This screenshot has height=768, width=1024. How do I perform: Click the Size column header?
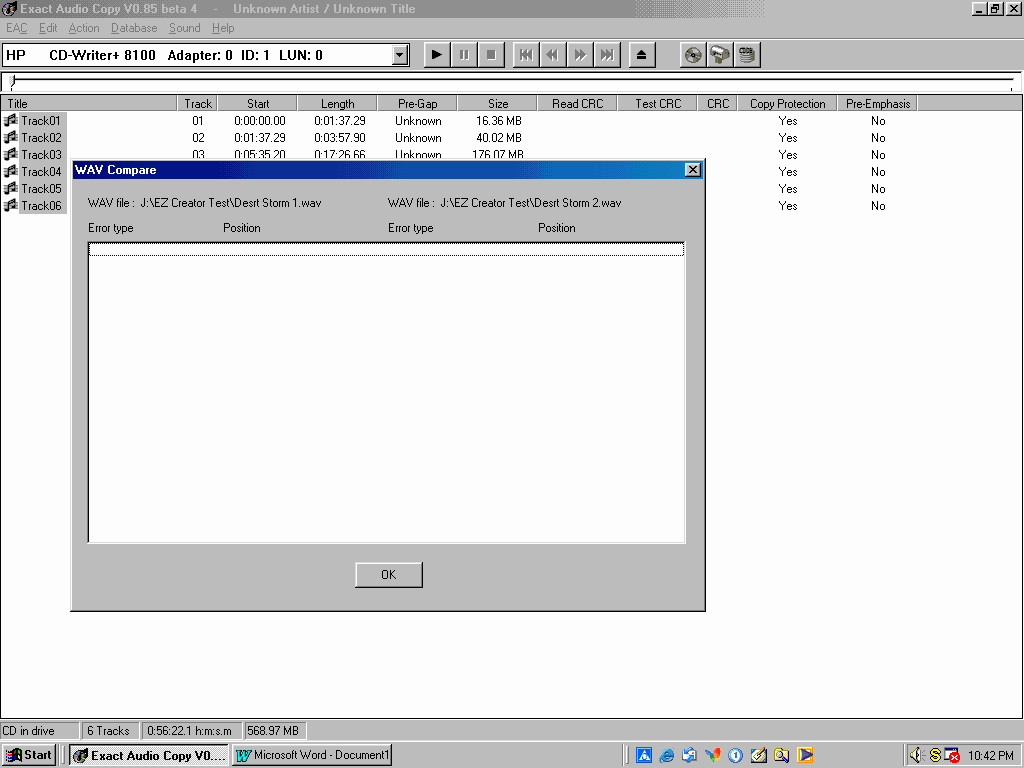(498, 103)
